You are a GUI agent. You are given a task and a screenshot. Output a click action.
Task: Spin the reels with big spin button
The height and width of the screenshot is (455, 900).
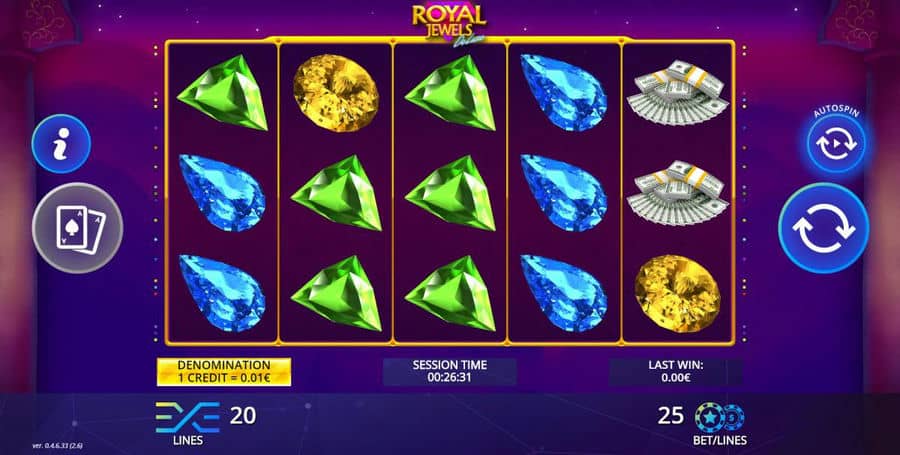coord(824,228)
